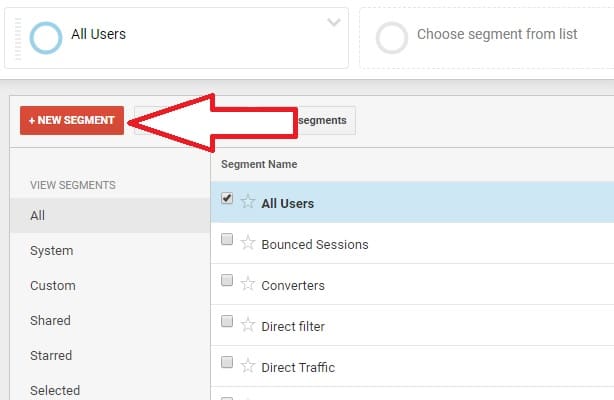Click the All Users blue circle icon
The width and height of the screenshot is (614, 400).
[46, 38]
